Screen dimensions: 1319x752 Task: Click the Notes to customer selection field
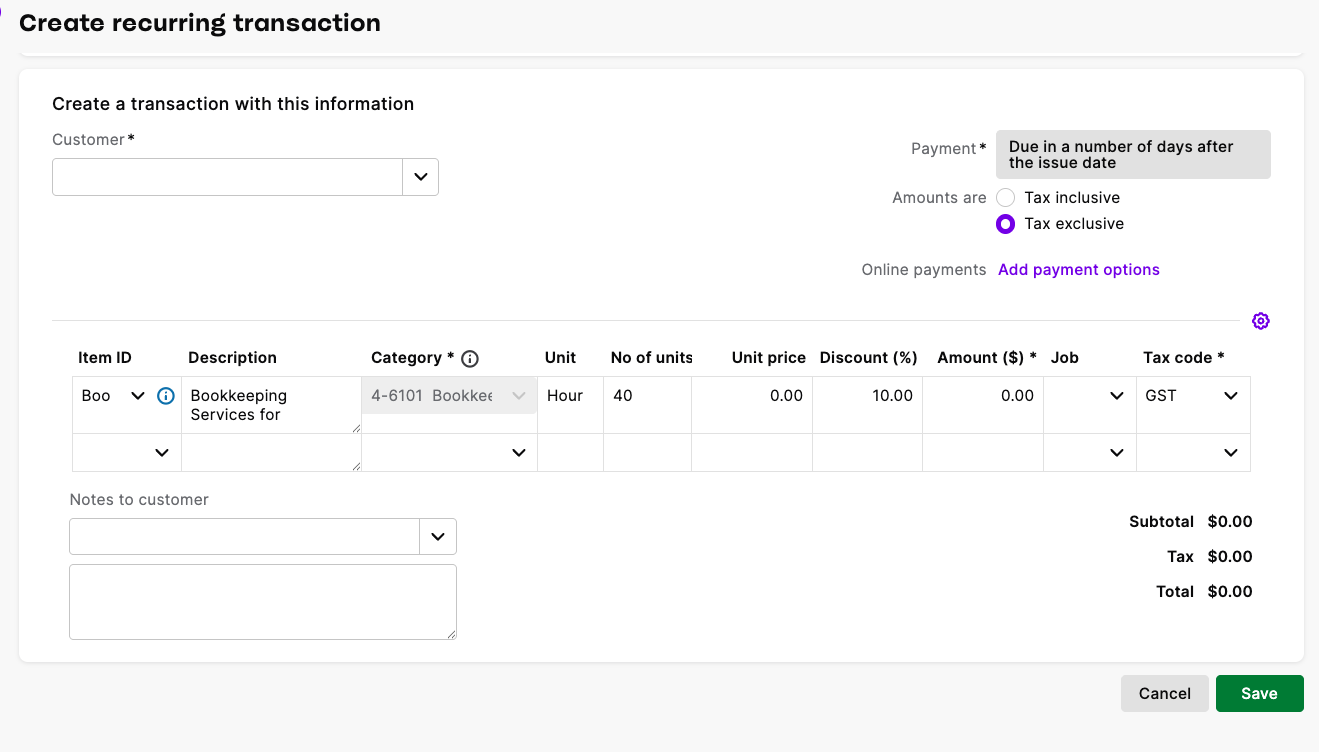tap(245, 537)
